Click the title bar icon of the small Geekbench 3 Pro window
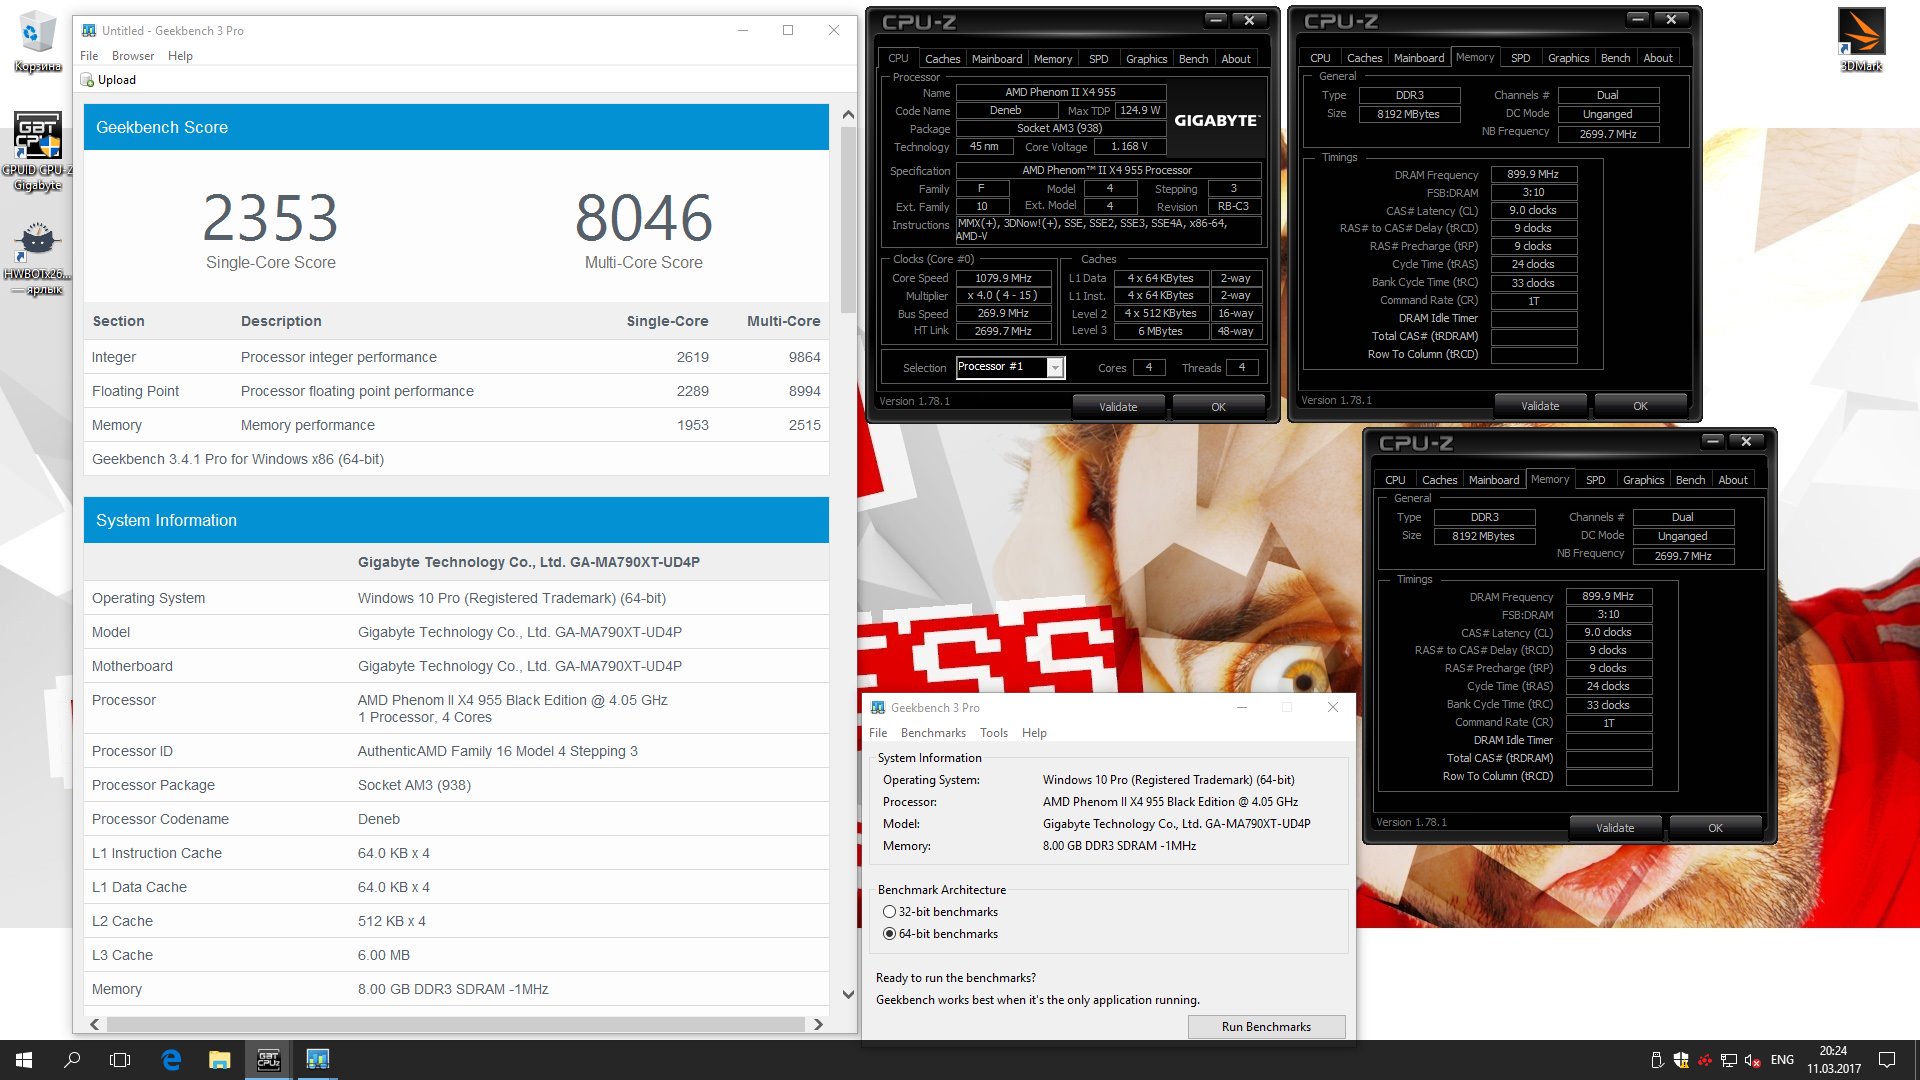This screenshot has height=1080, width=1920. point(878,708)
